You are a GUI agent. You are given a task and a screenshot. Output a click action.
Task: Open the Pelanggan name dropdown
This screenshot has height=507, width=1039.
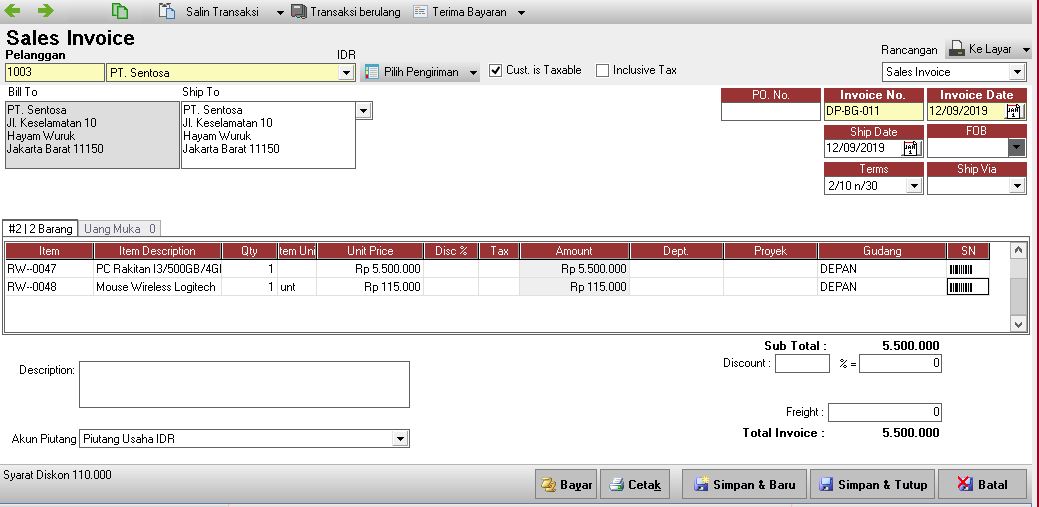pos(346,73)
